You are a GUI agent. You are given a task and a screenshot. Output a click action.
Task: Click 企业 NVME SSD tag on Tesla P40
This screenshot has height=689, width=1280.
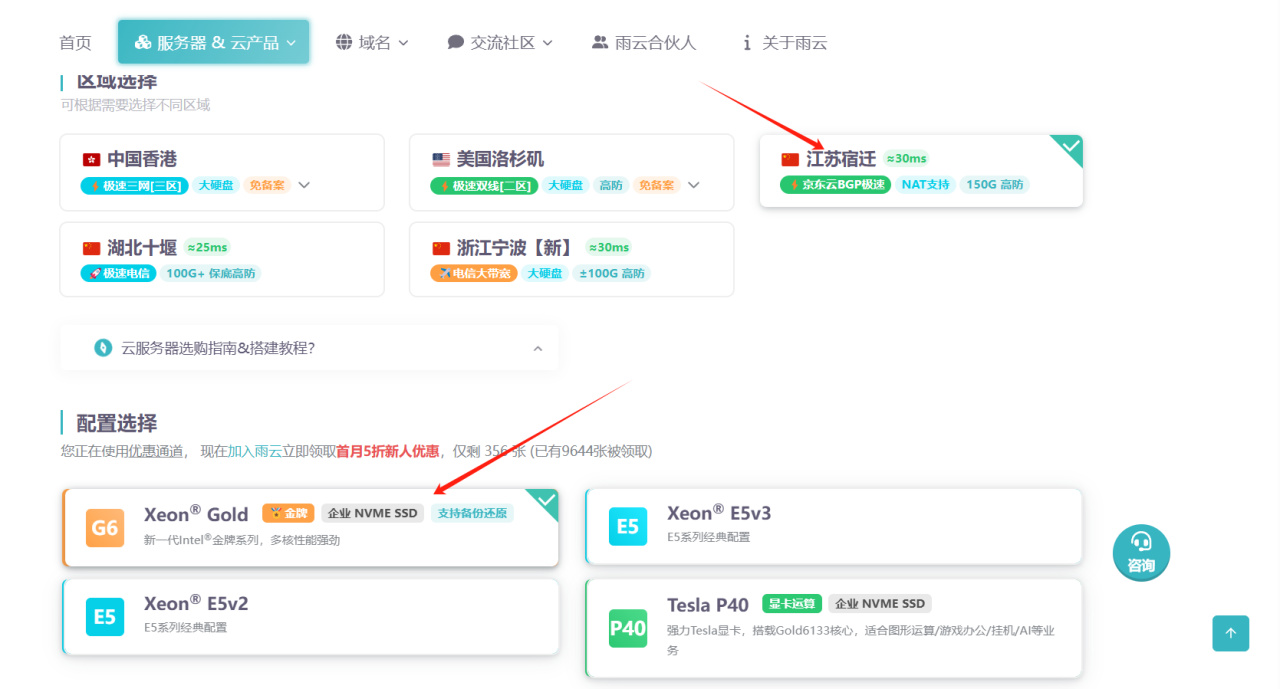tap(880, 604)
